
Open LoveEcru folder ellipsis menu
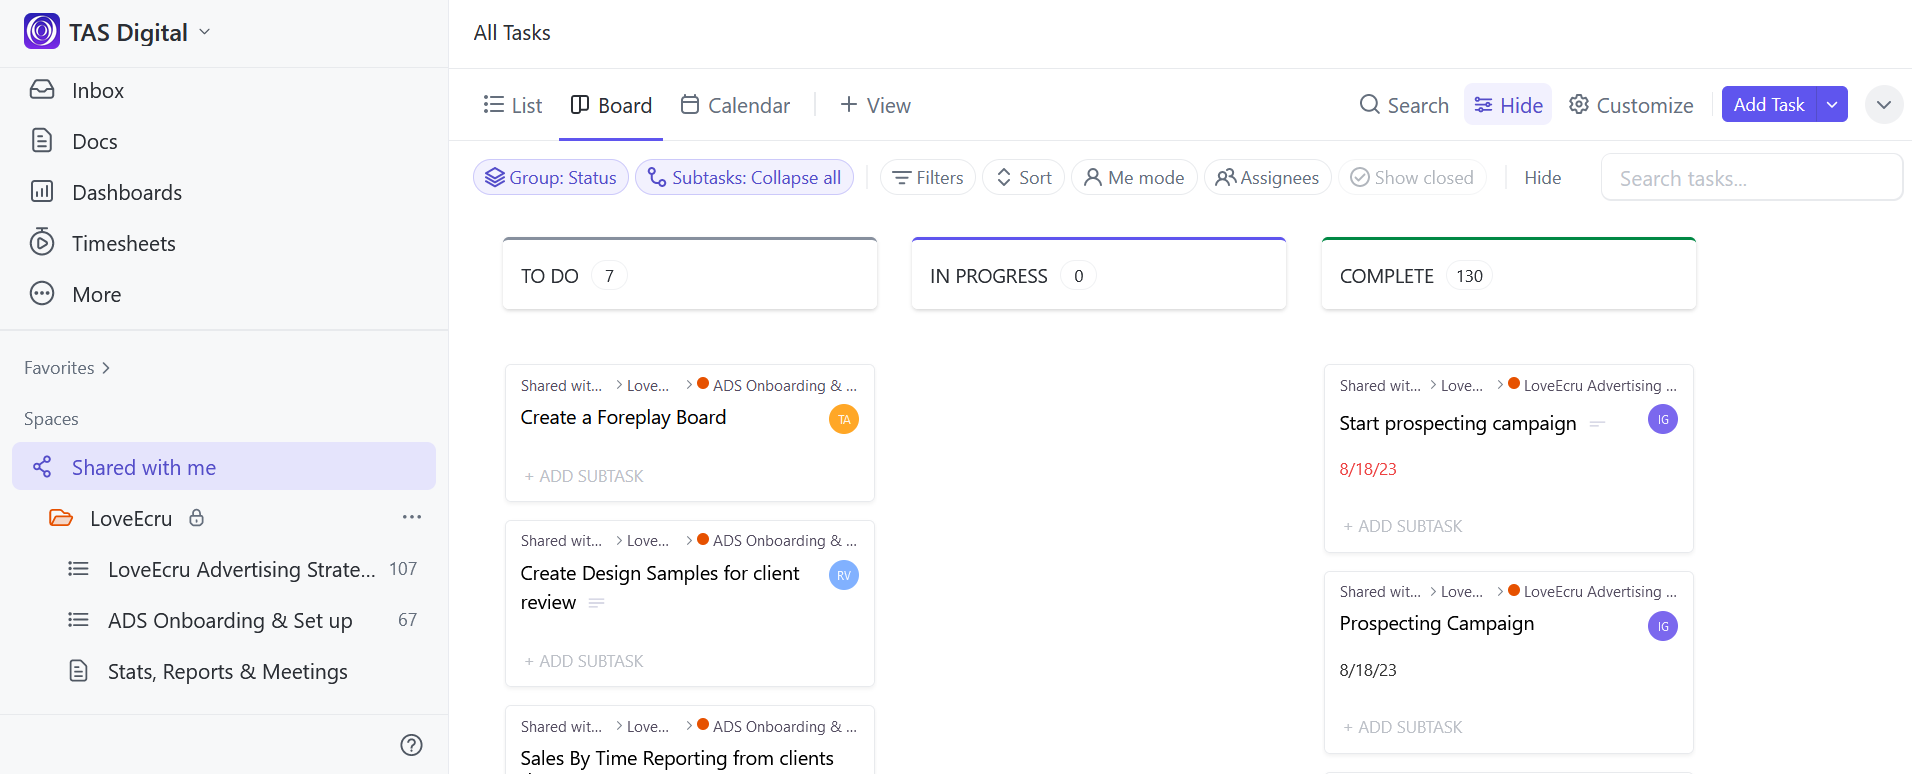412,517
